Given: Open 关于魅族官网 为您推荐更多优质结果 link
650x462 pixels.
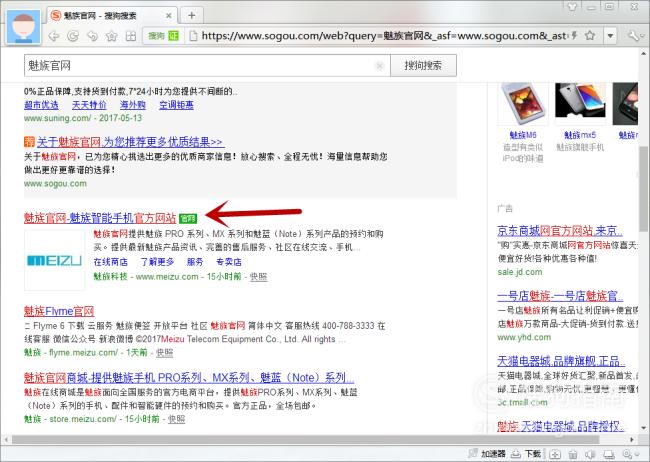Looking at the screenshot, I should (130, 142).
